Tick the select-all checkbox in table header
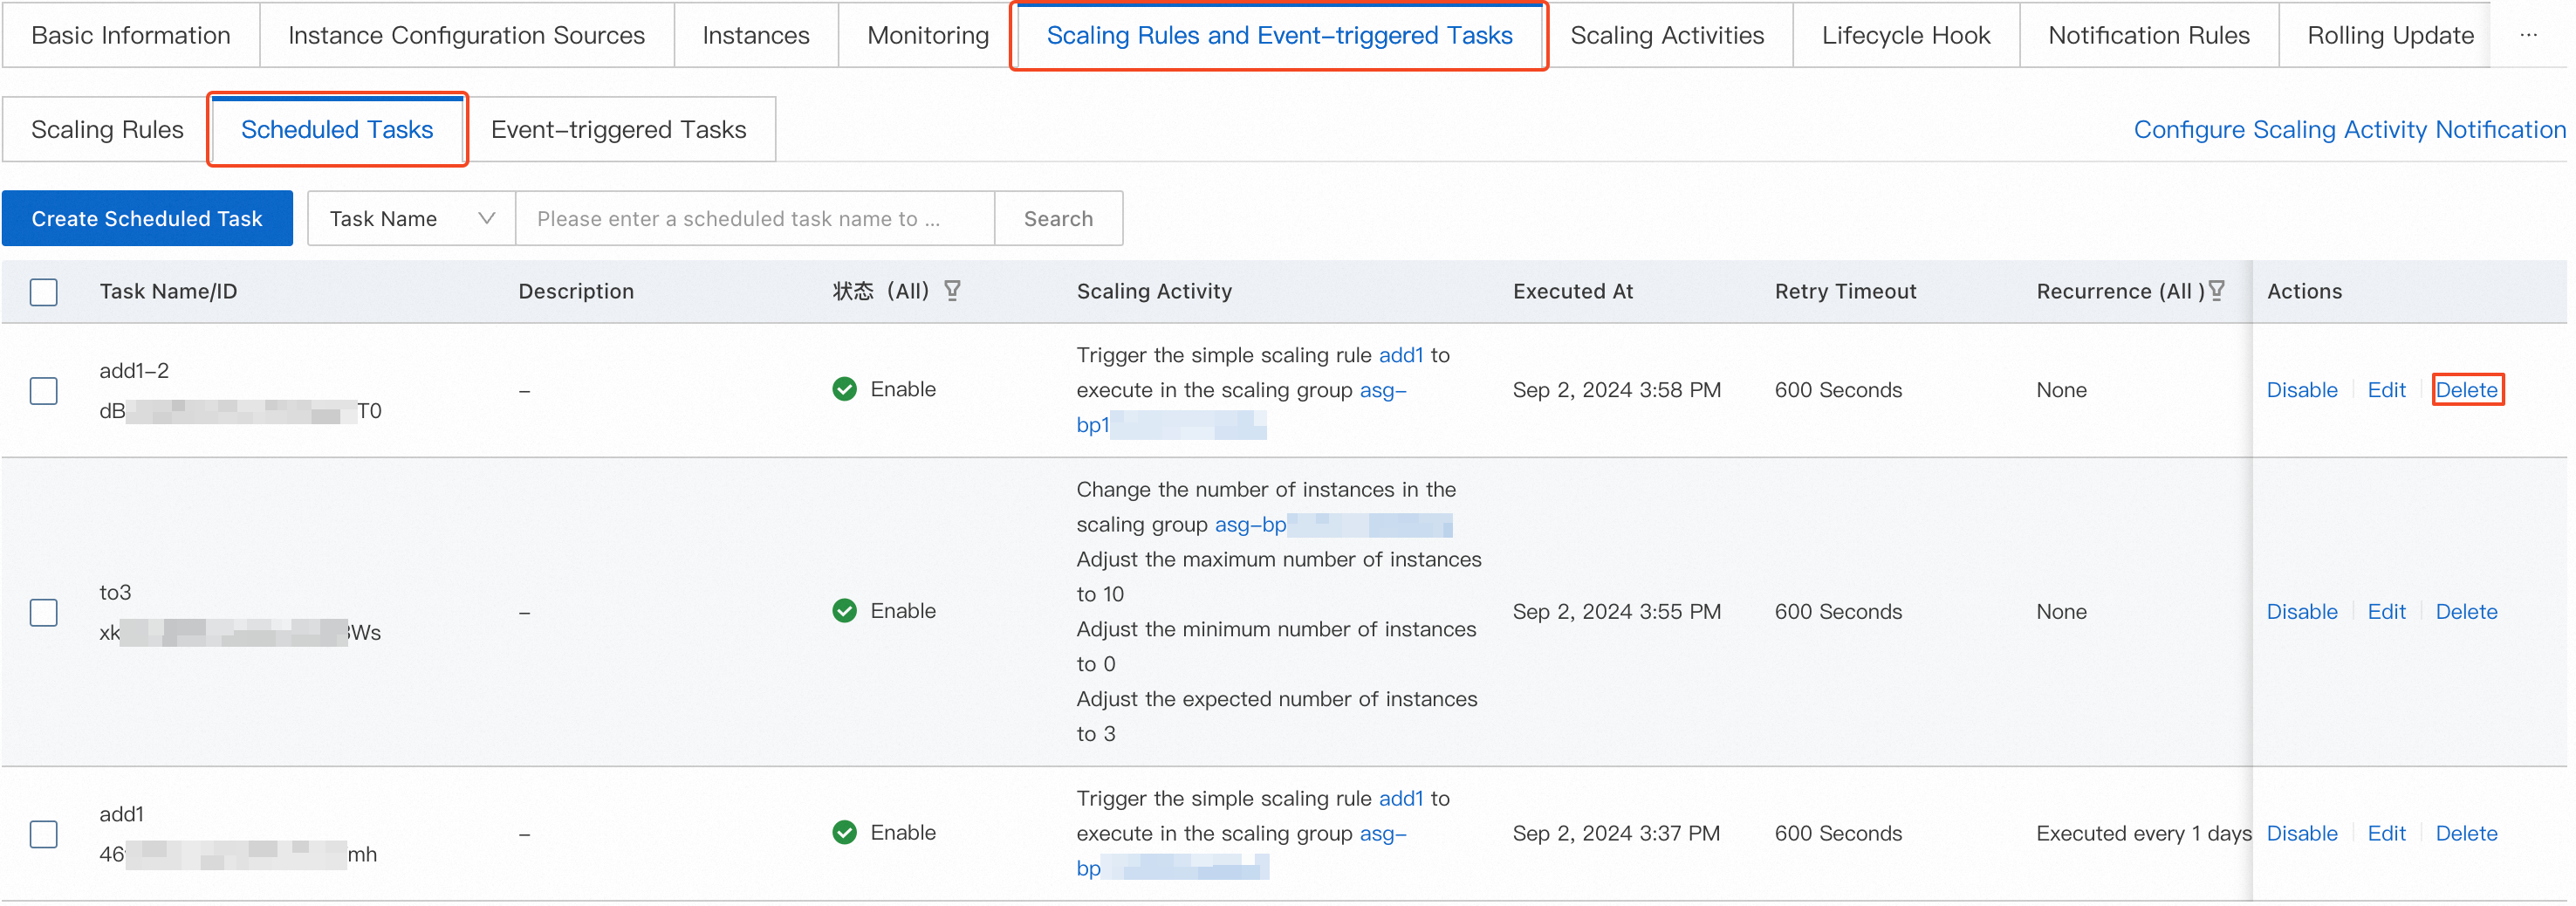 [x=44, y=292]
